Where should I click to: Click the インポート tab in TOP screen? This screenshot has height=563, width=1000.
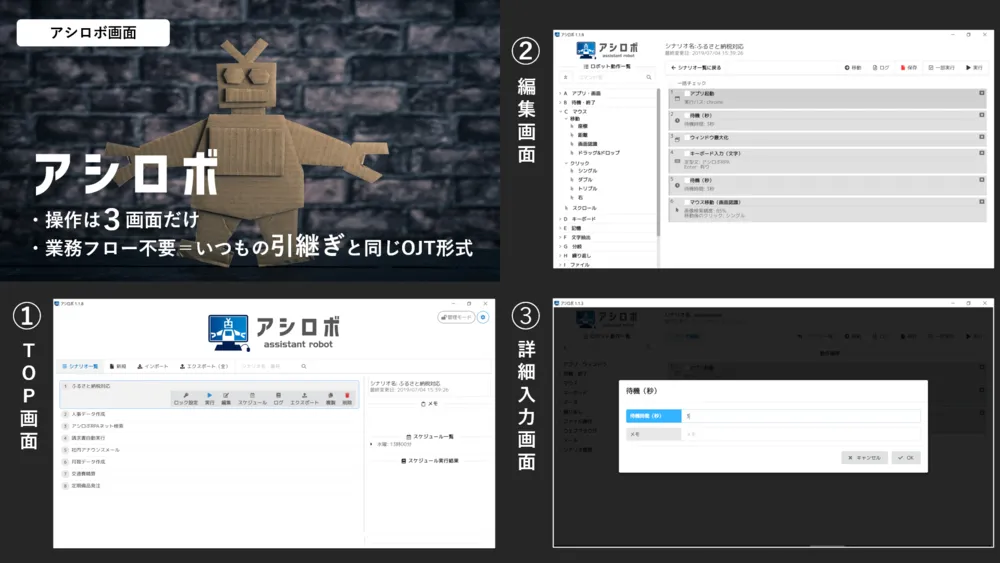point(153,367)
